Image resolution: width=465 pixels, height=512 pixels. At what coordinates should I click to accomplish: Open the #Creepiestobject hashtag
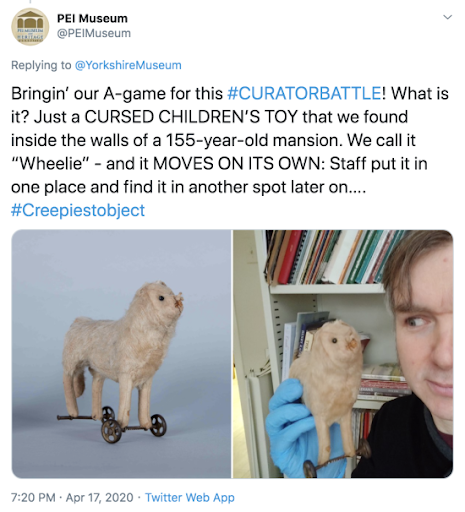[78, 210]
